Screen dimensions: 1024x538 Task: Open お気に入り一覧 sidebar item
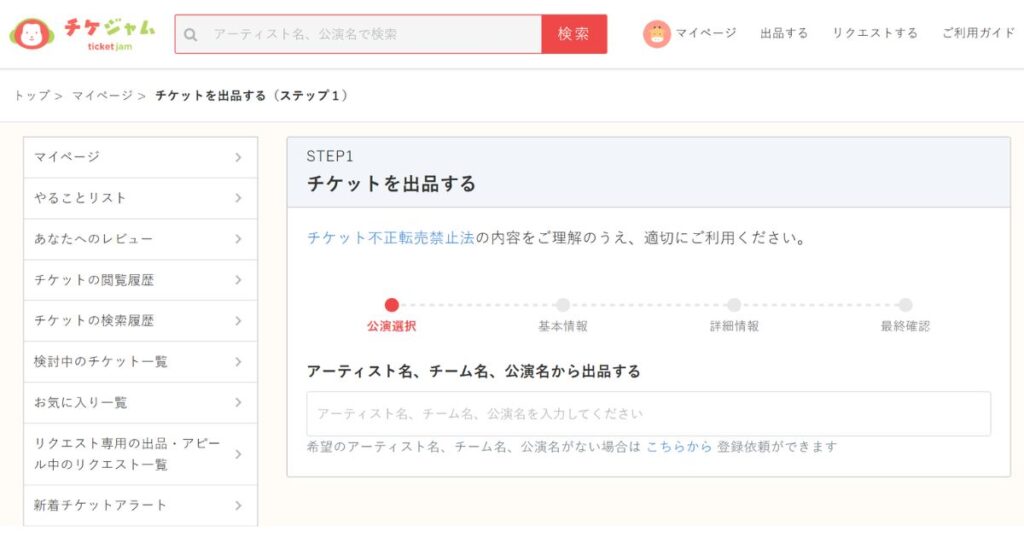tap(140, 403)
